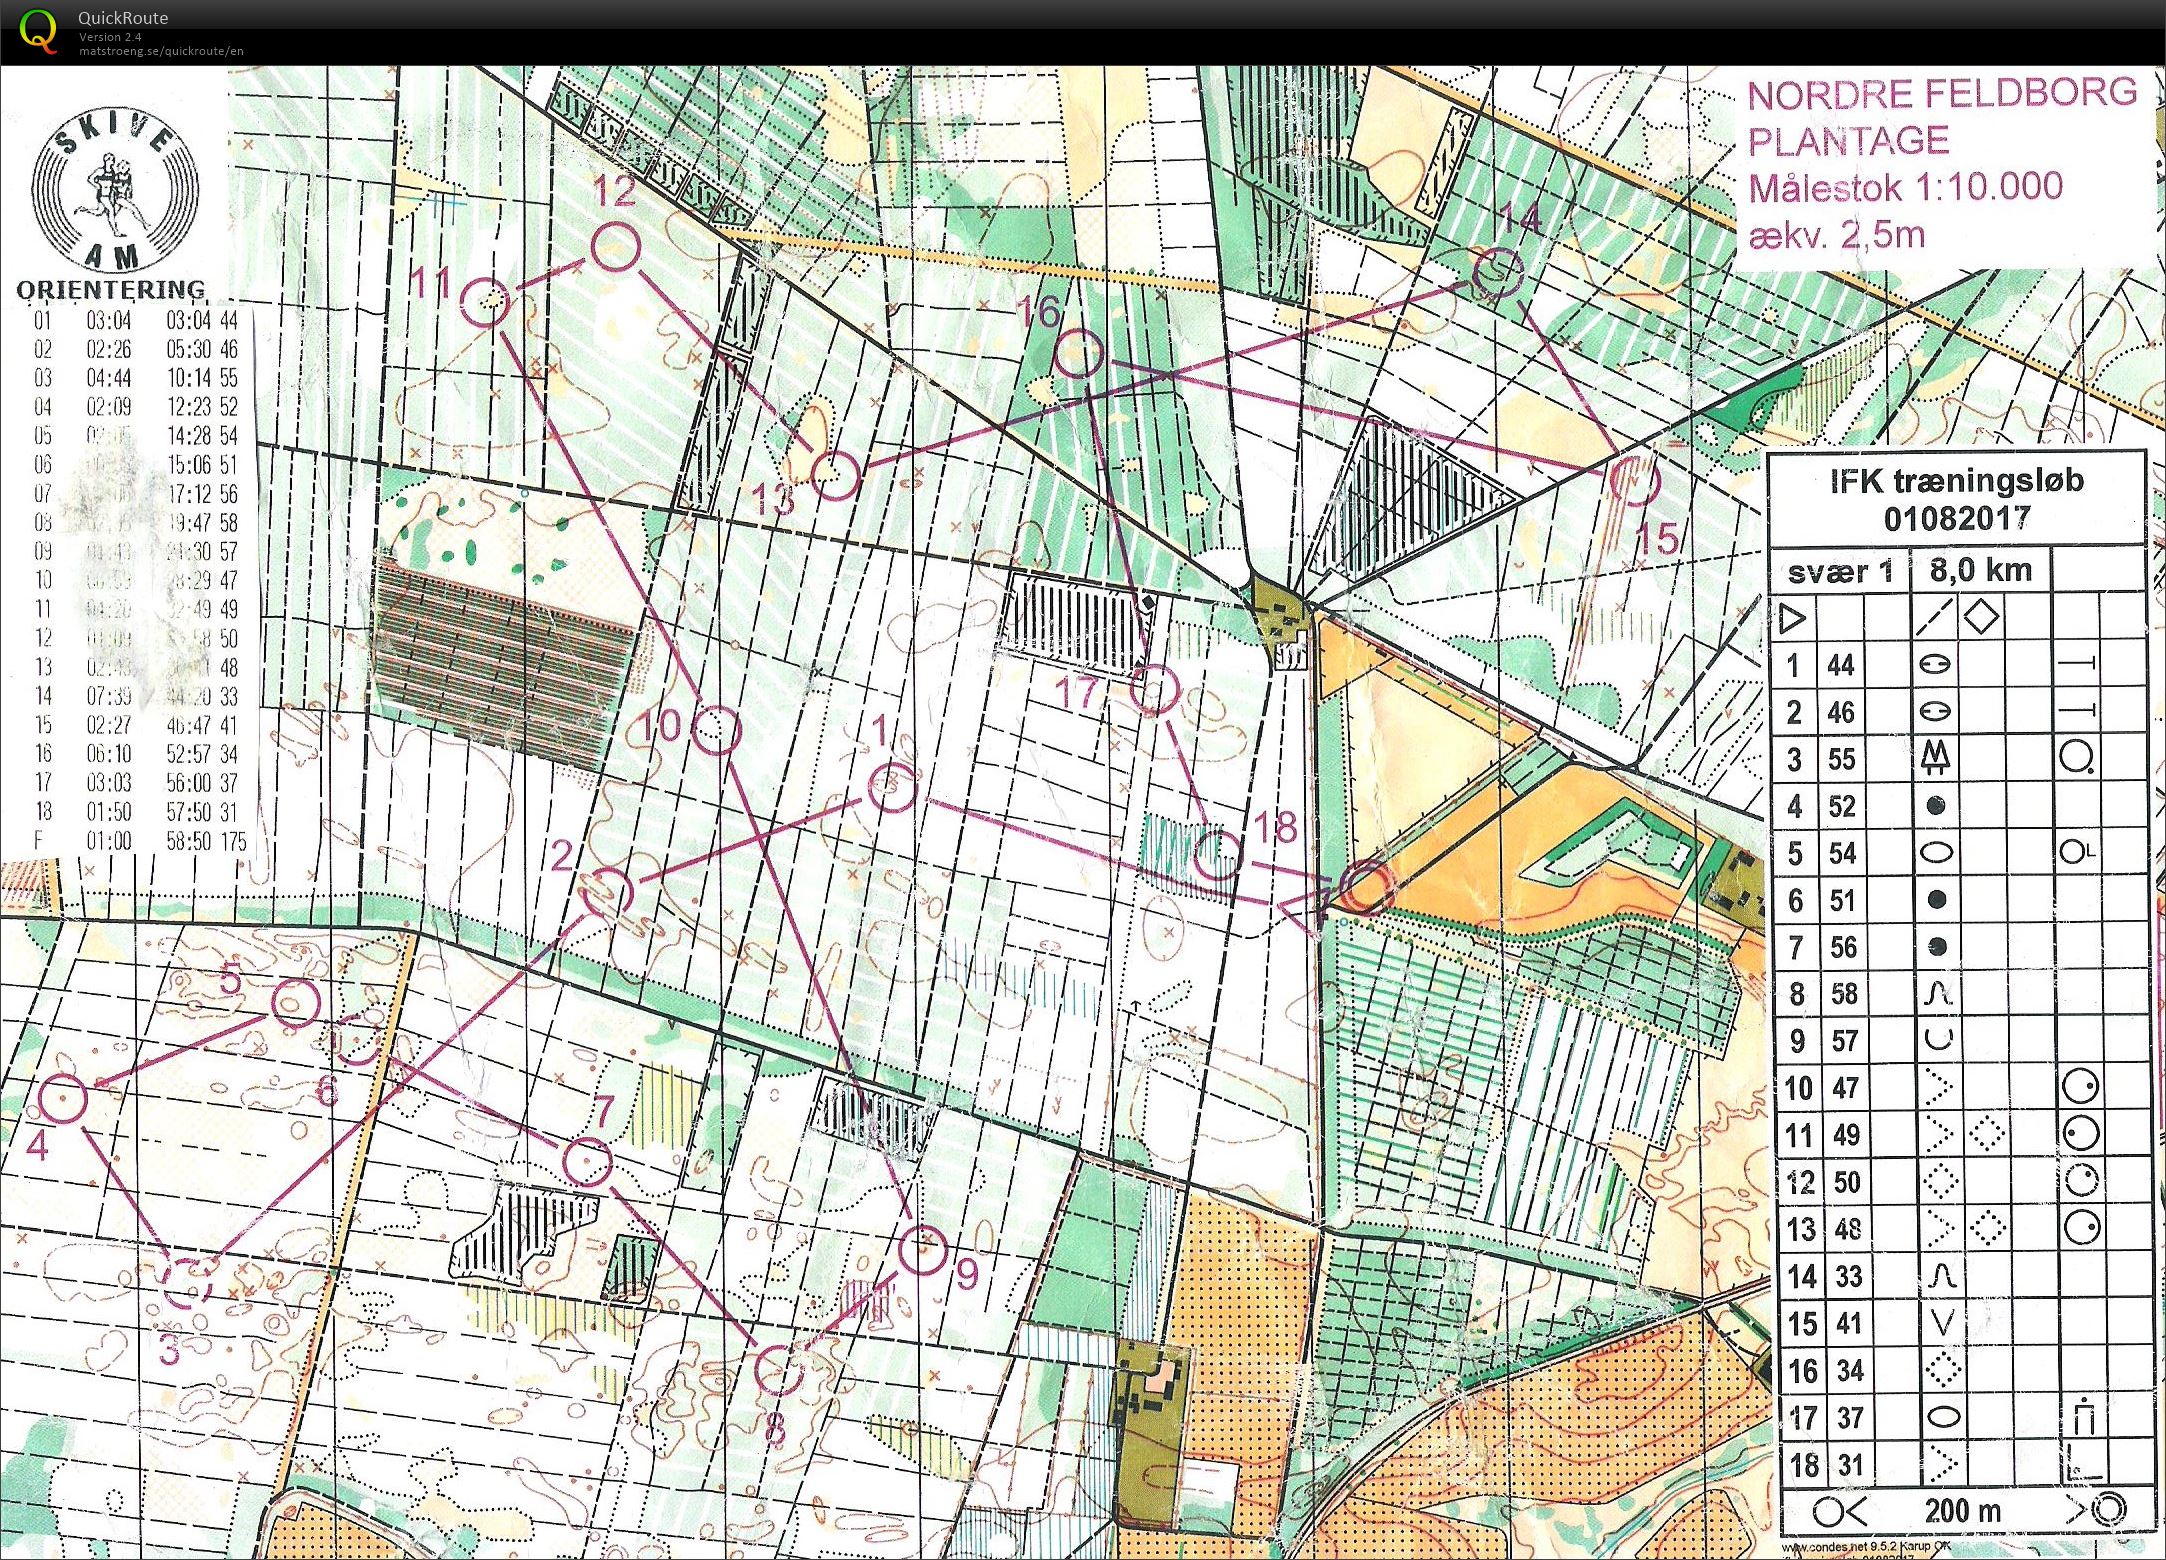Select control circle 11 on the map
Viewport: 2166px width, 1560px height.
485,301
